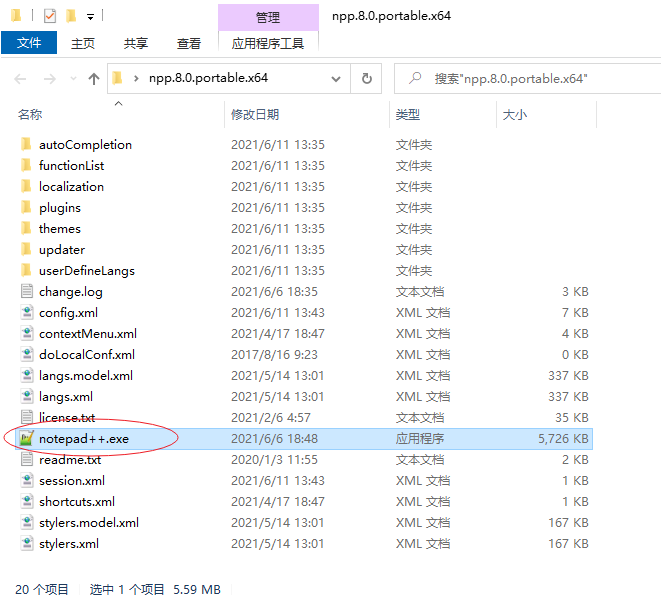This screenshot has width=661, height=602.
Task: Select the functionList folder name
Action: (71, 166)
